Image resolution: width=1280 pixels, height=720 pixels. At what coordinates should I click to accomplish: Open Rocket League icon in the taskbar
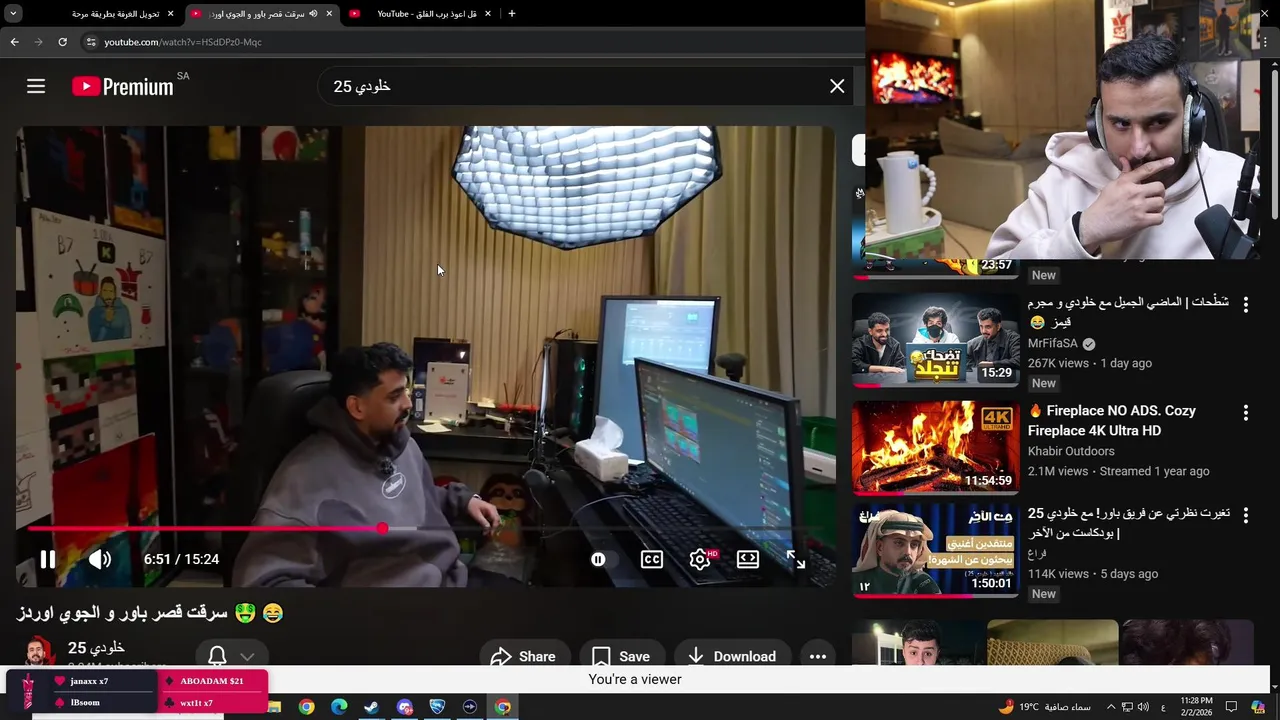437,707
